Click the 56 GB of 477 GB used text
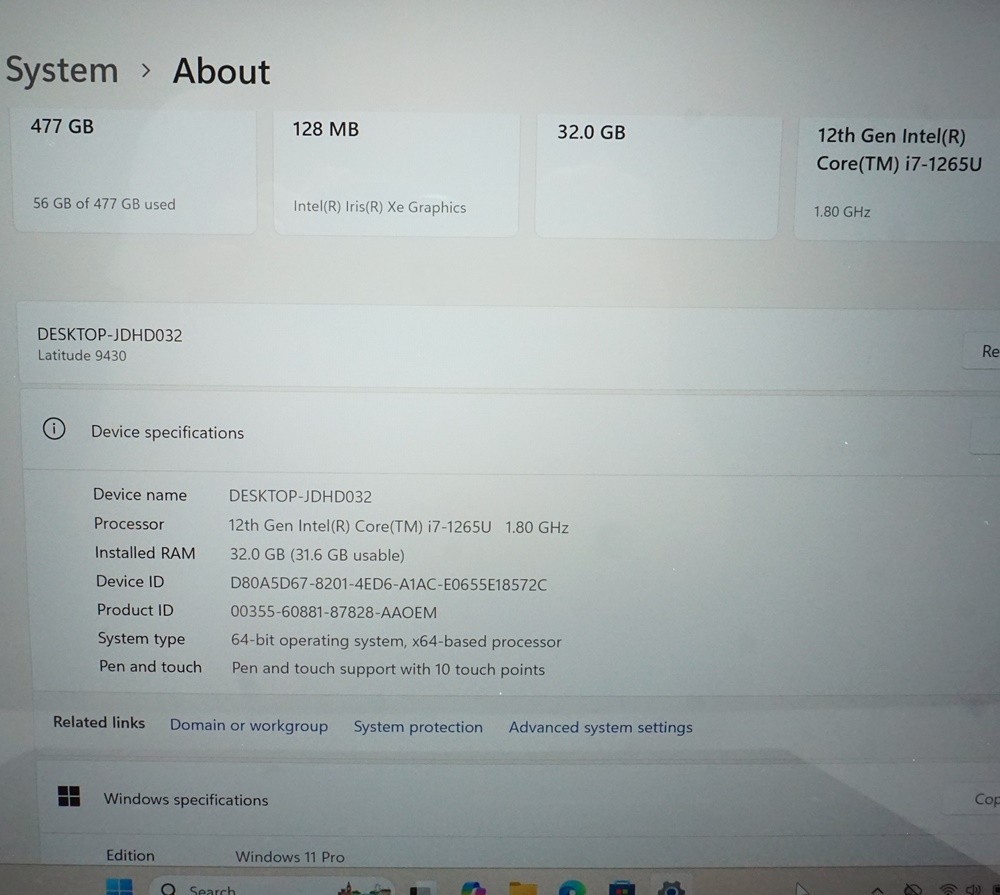Screen dimensions: 1000x895 click(x=104, y=203)
